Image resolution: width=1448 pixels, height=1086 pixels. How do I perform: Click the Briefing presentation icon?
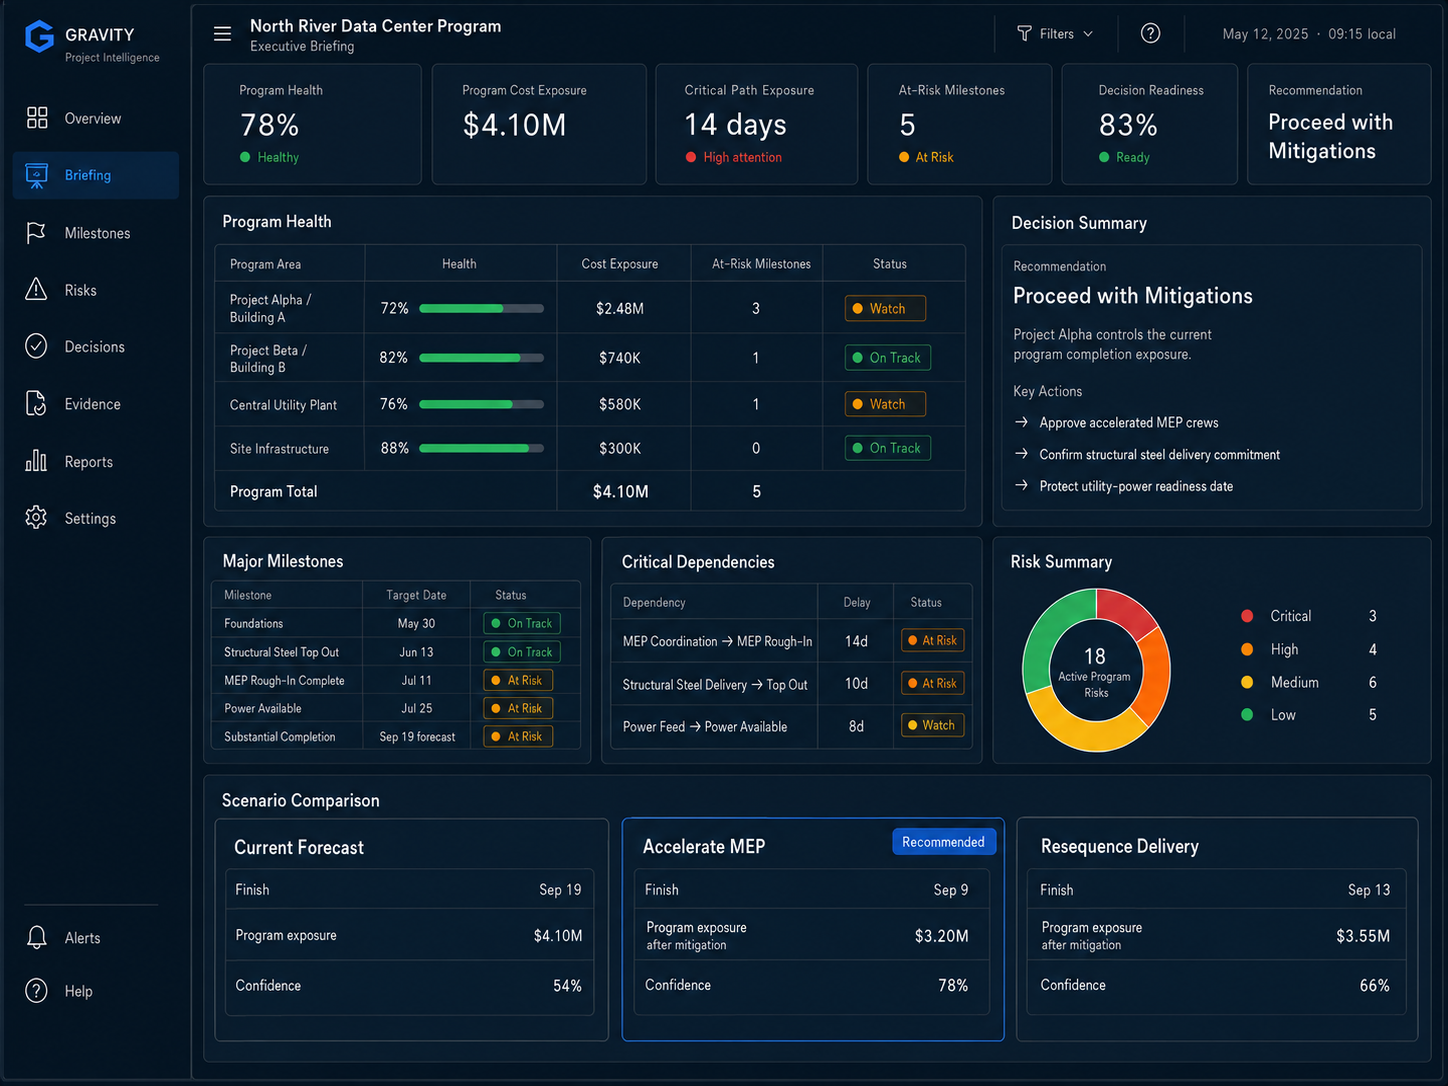click(x=37, y=175)
